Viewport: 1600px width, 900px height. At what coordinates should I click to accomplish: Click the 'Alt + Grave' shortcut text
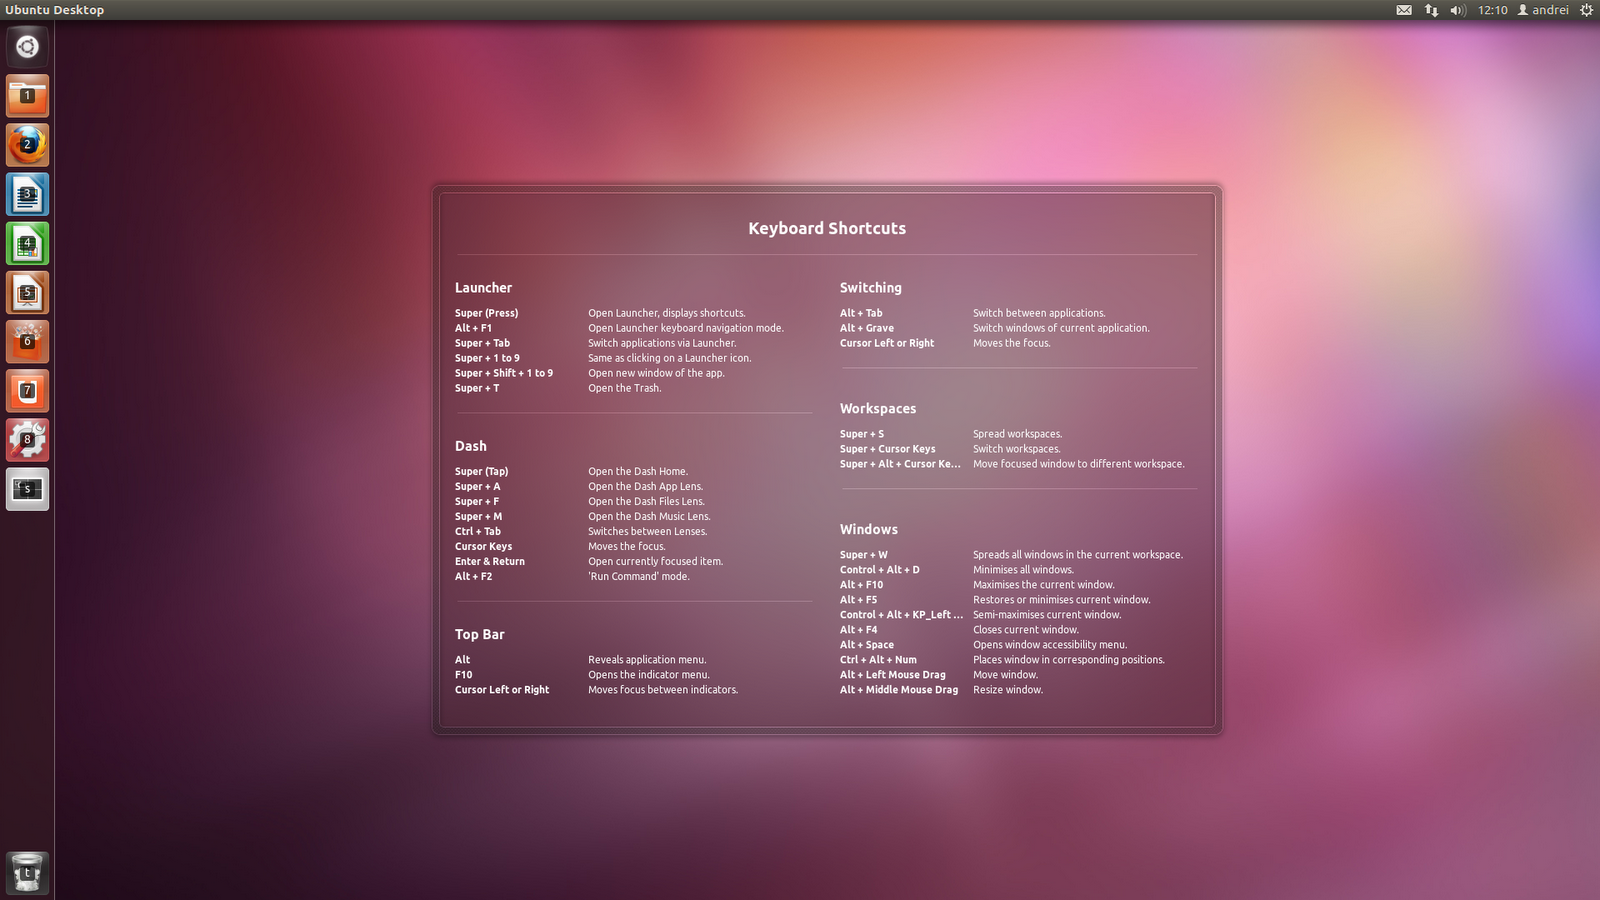click(867, 328)
